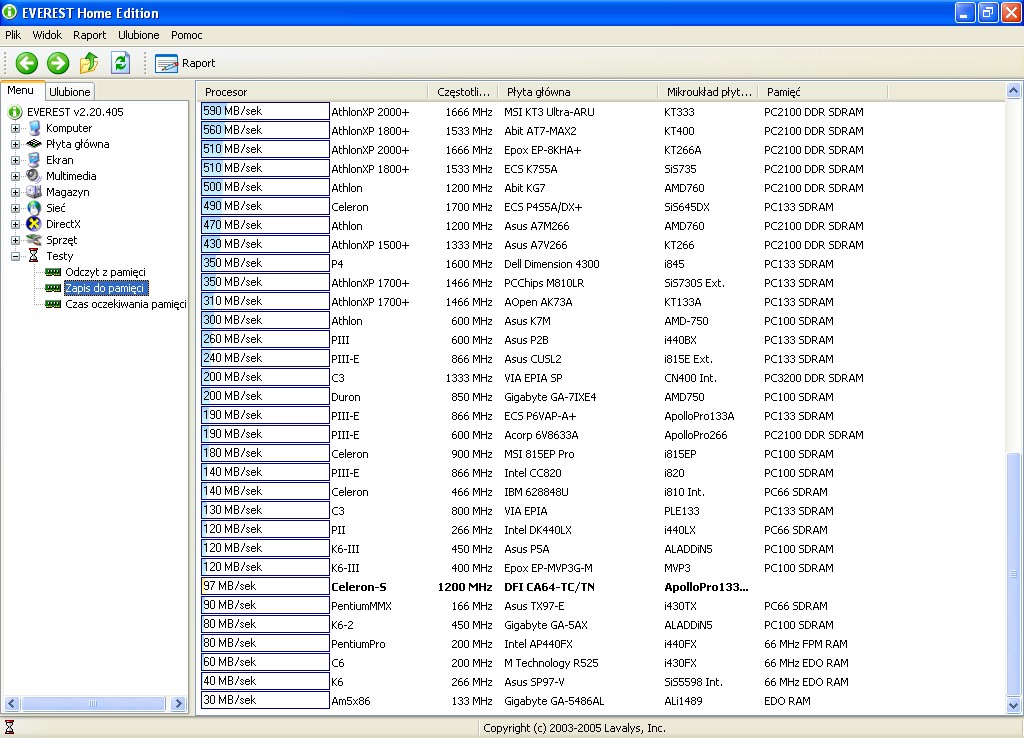Go back with the green left arrow
1024x738 pixels.
tap(27, 63)
